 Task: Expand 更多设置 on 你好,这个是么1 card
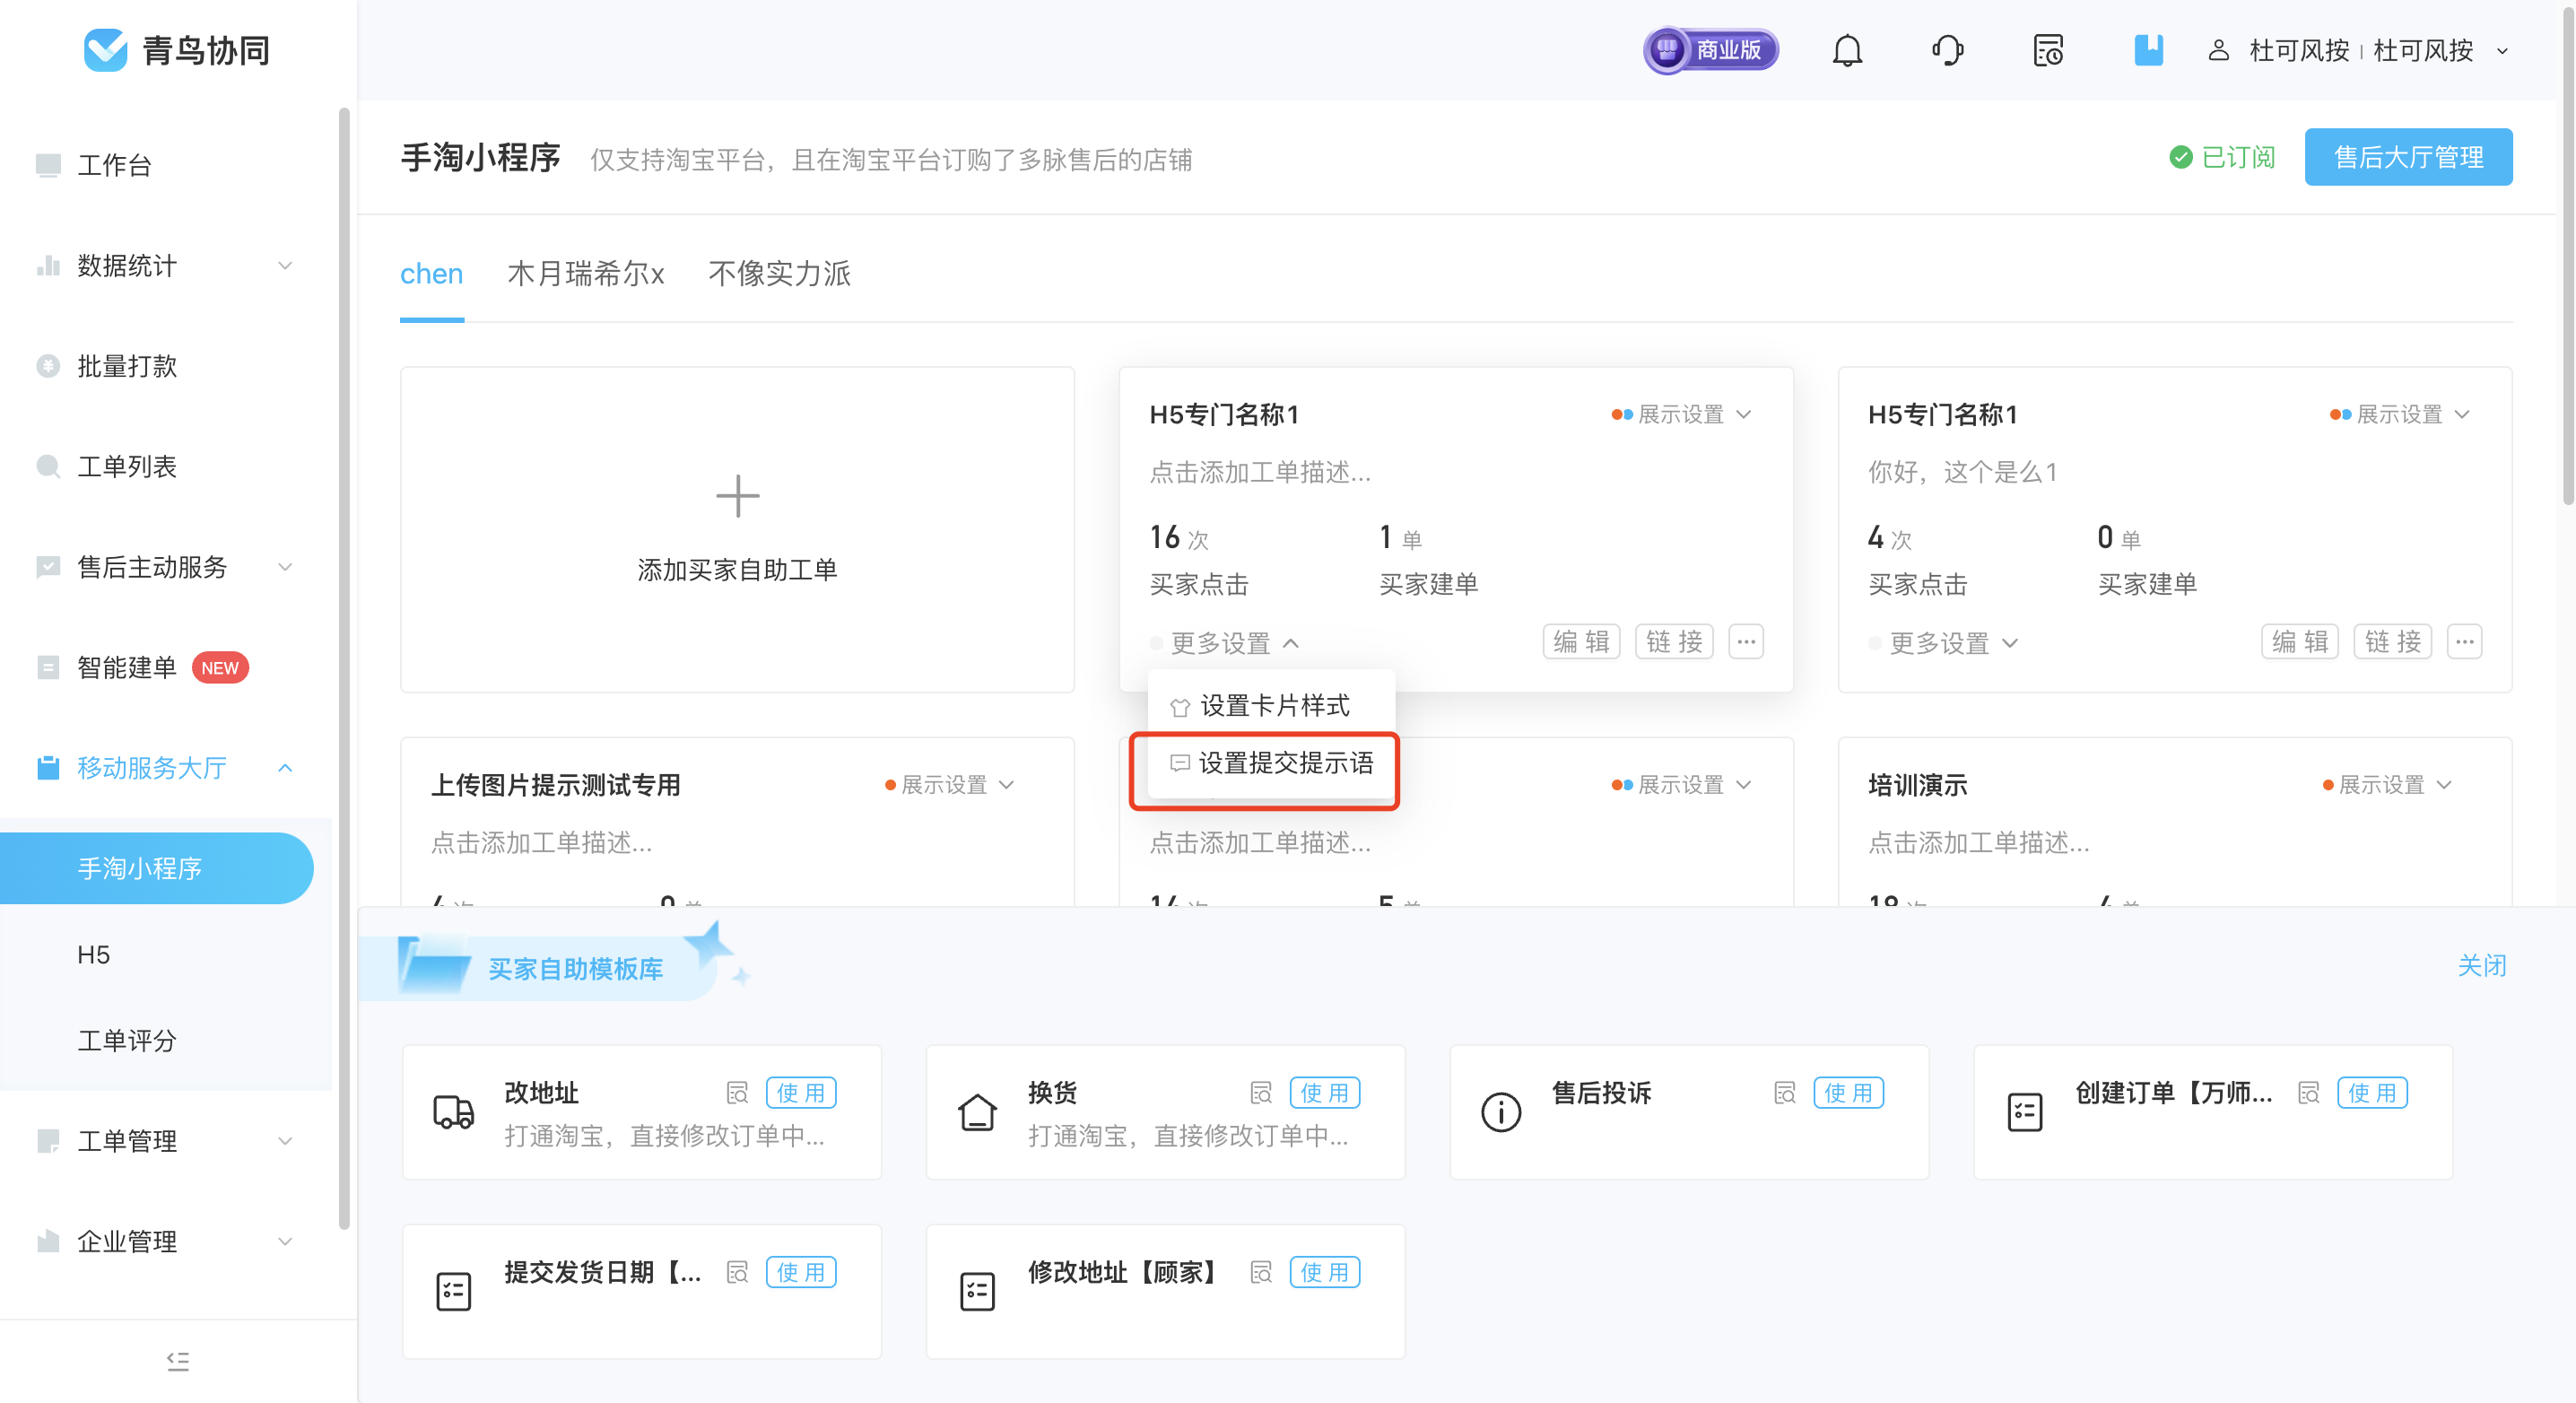pos(1945,643)
